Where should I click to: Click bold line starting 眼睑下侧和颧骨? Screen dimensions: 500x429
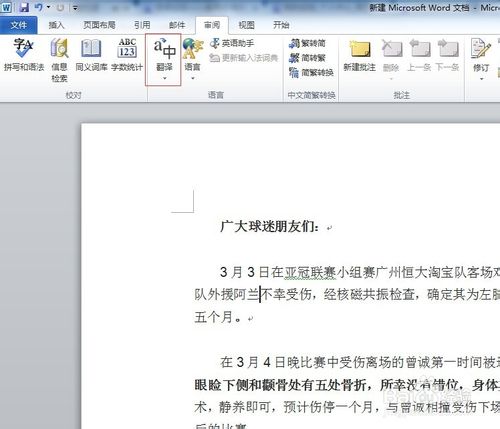(347, 385)
